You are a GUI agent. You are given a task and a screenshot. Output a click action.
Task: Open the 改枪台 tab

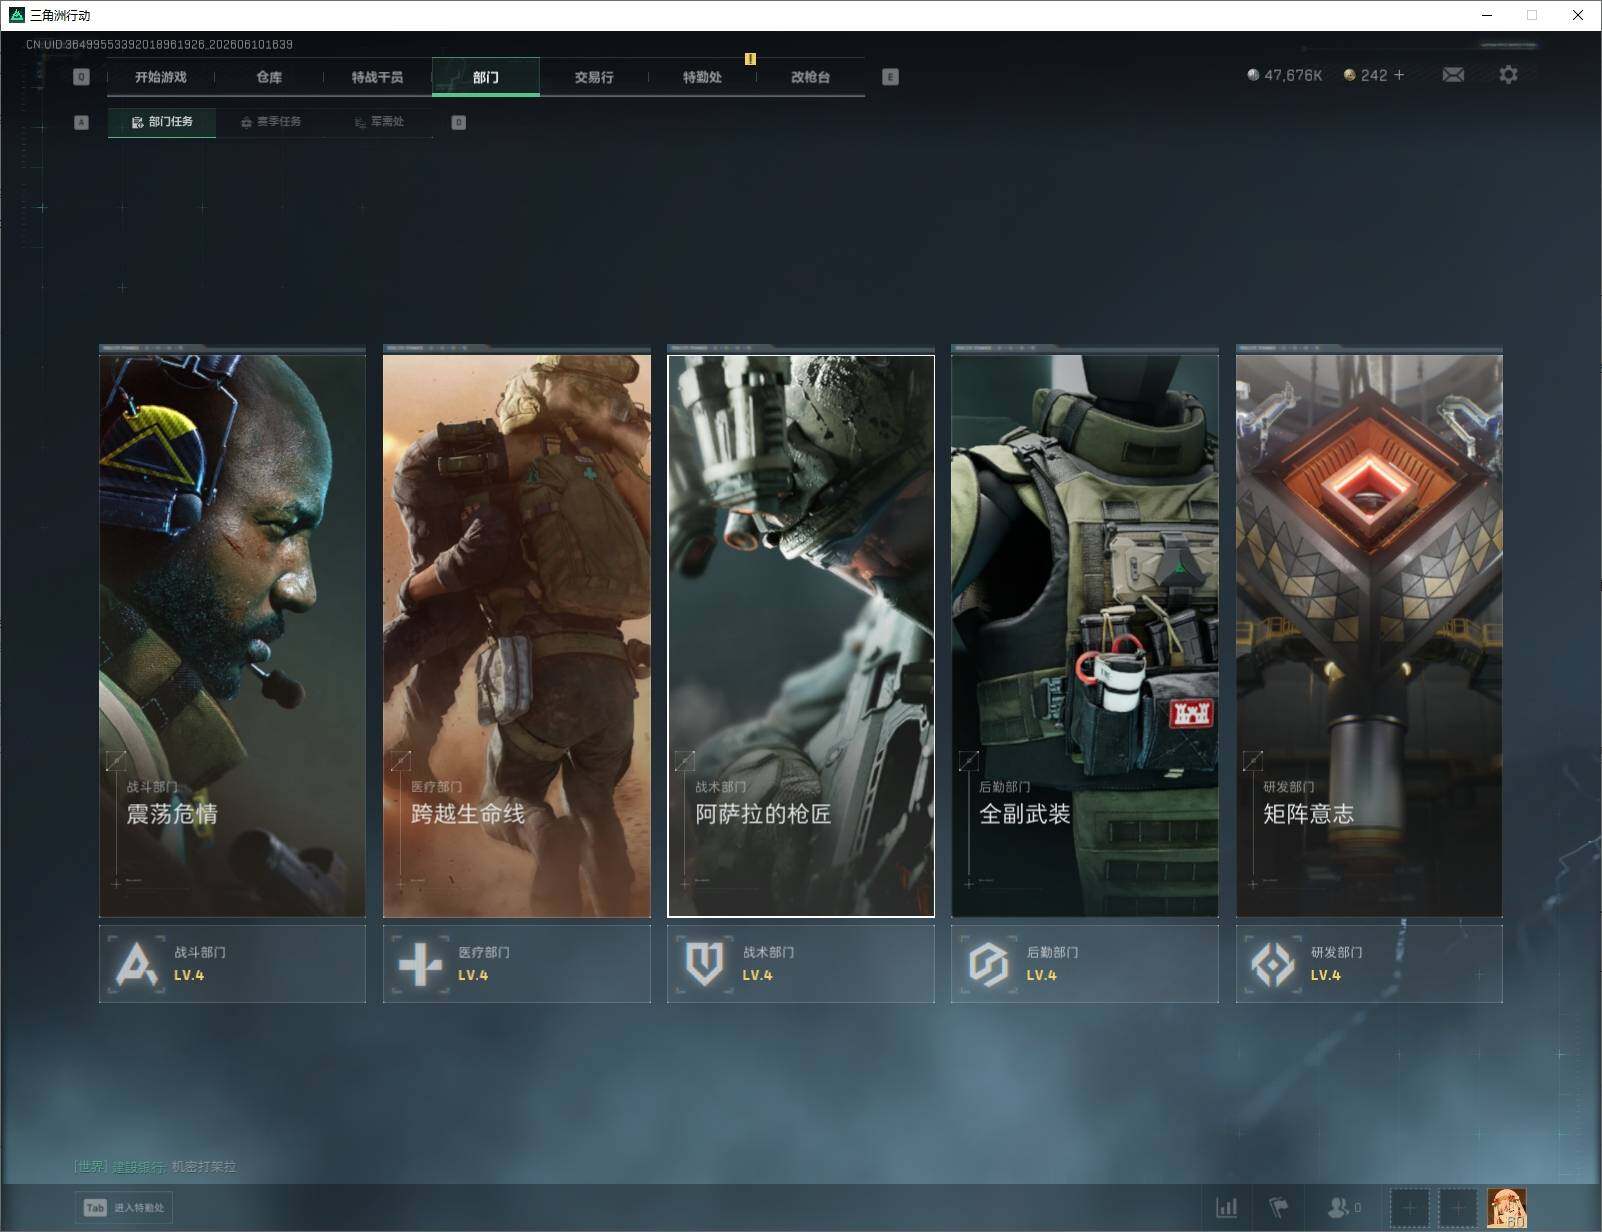[810, 77]
